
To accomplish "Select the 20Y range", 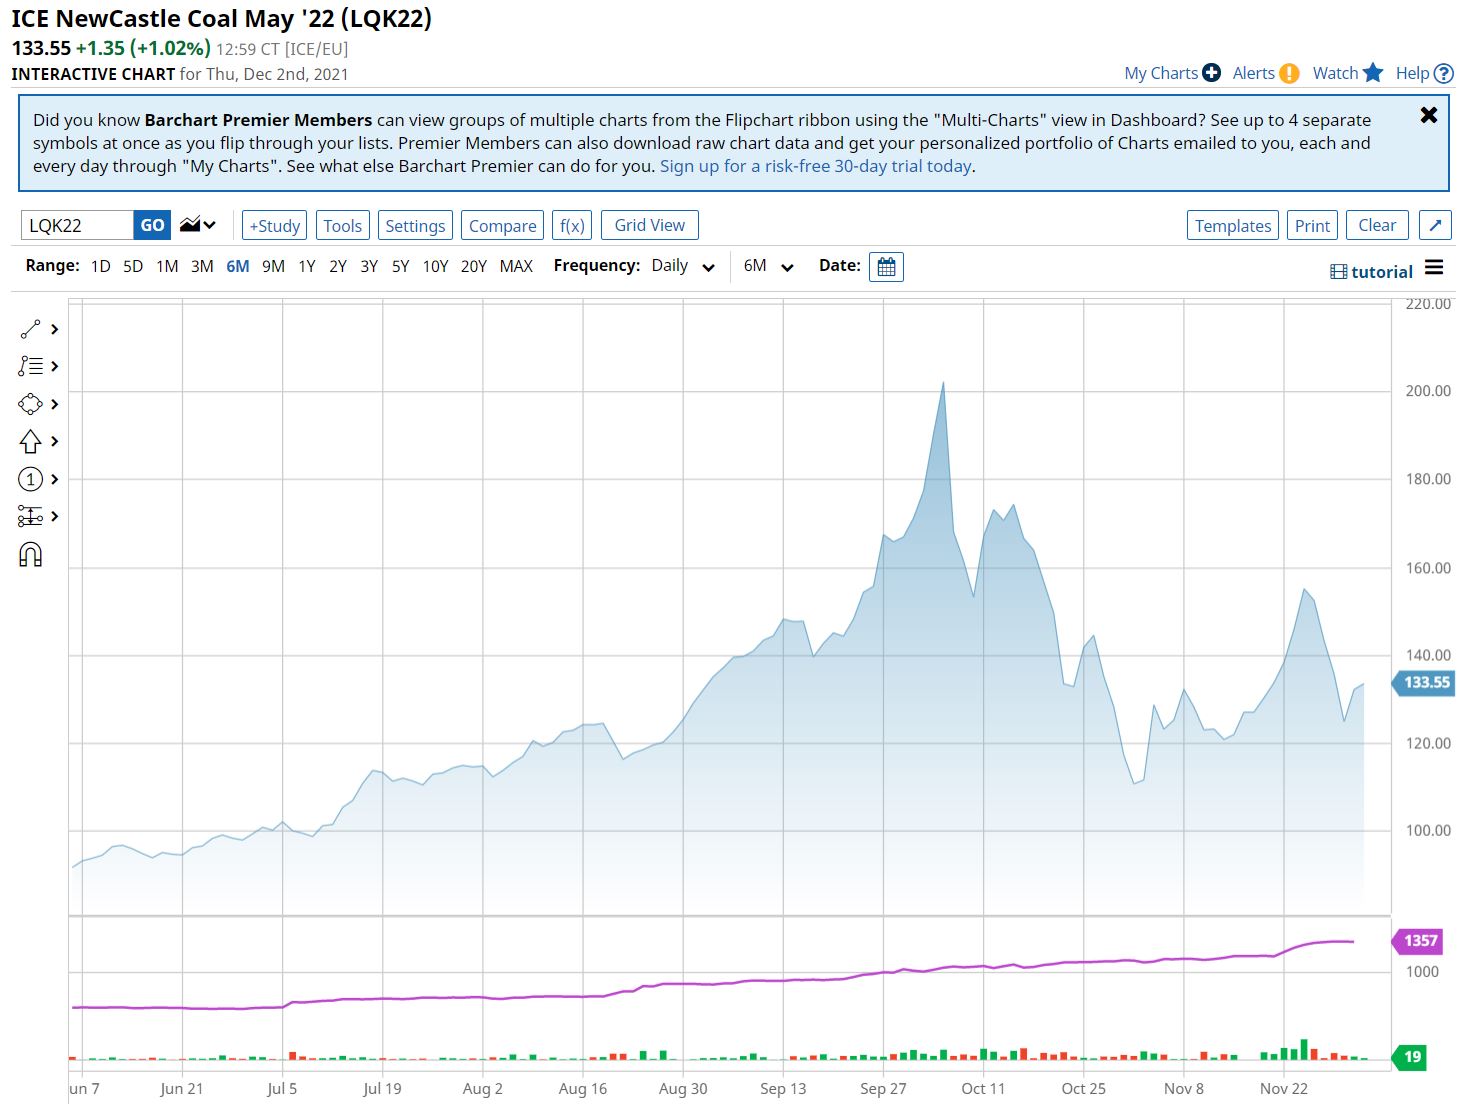I will coord(474,266).
